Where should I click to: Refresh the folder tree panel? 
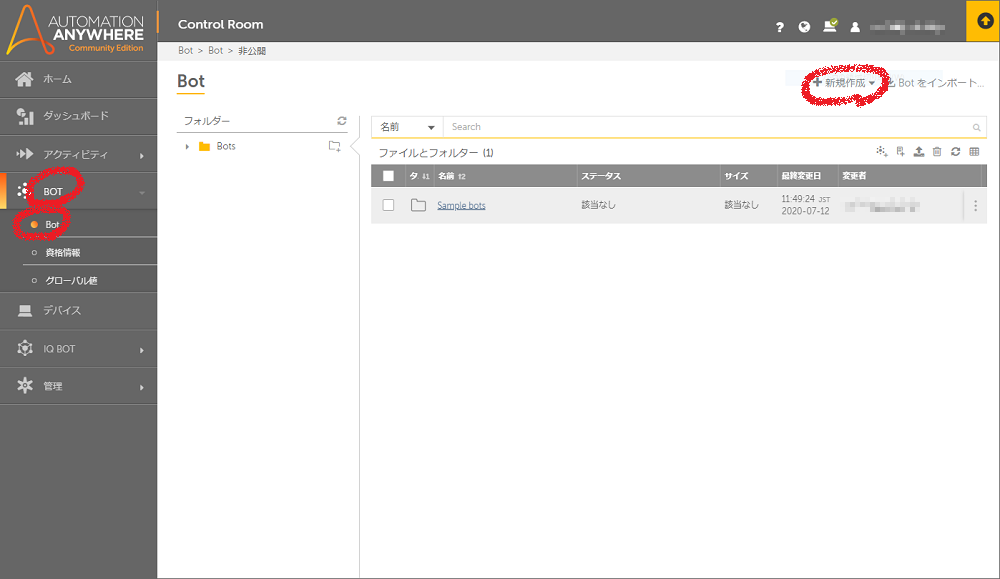[x=342, y=121]
